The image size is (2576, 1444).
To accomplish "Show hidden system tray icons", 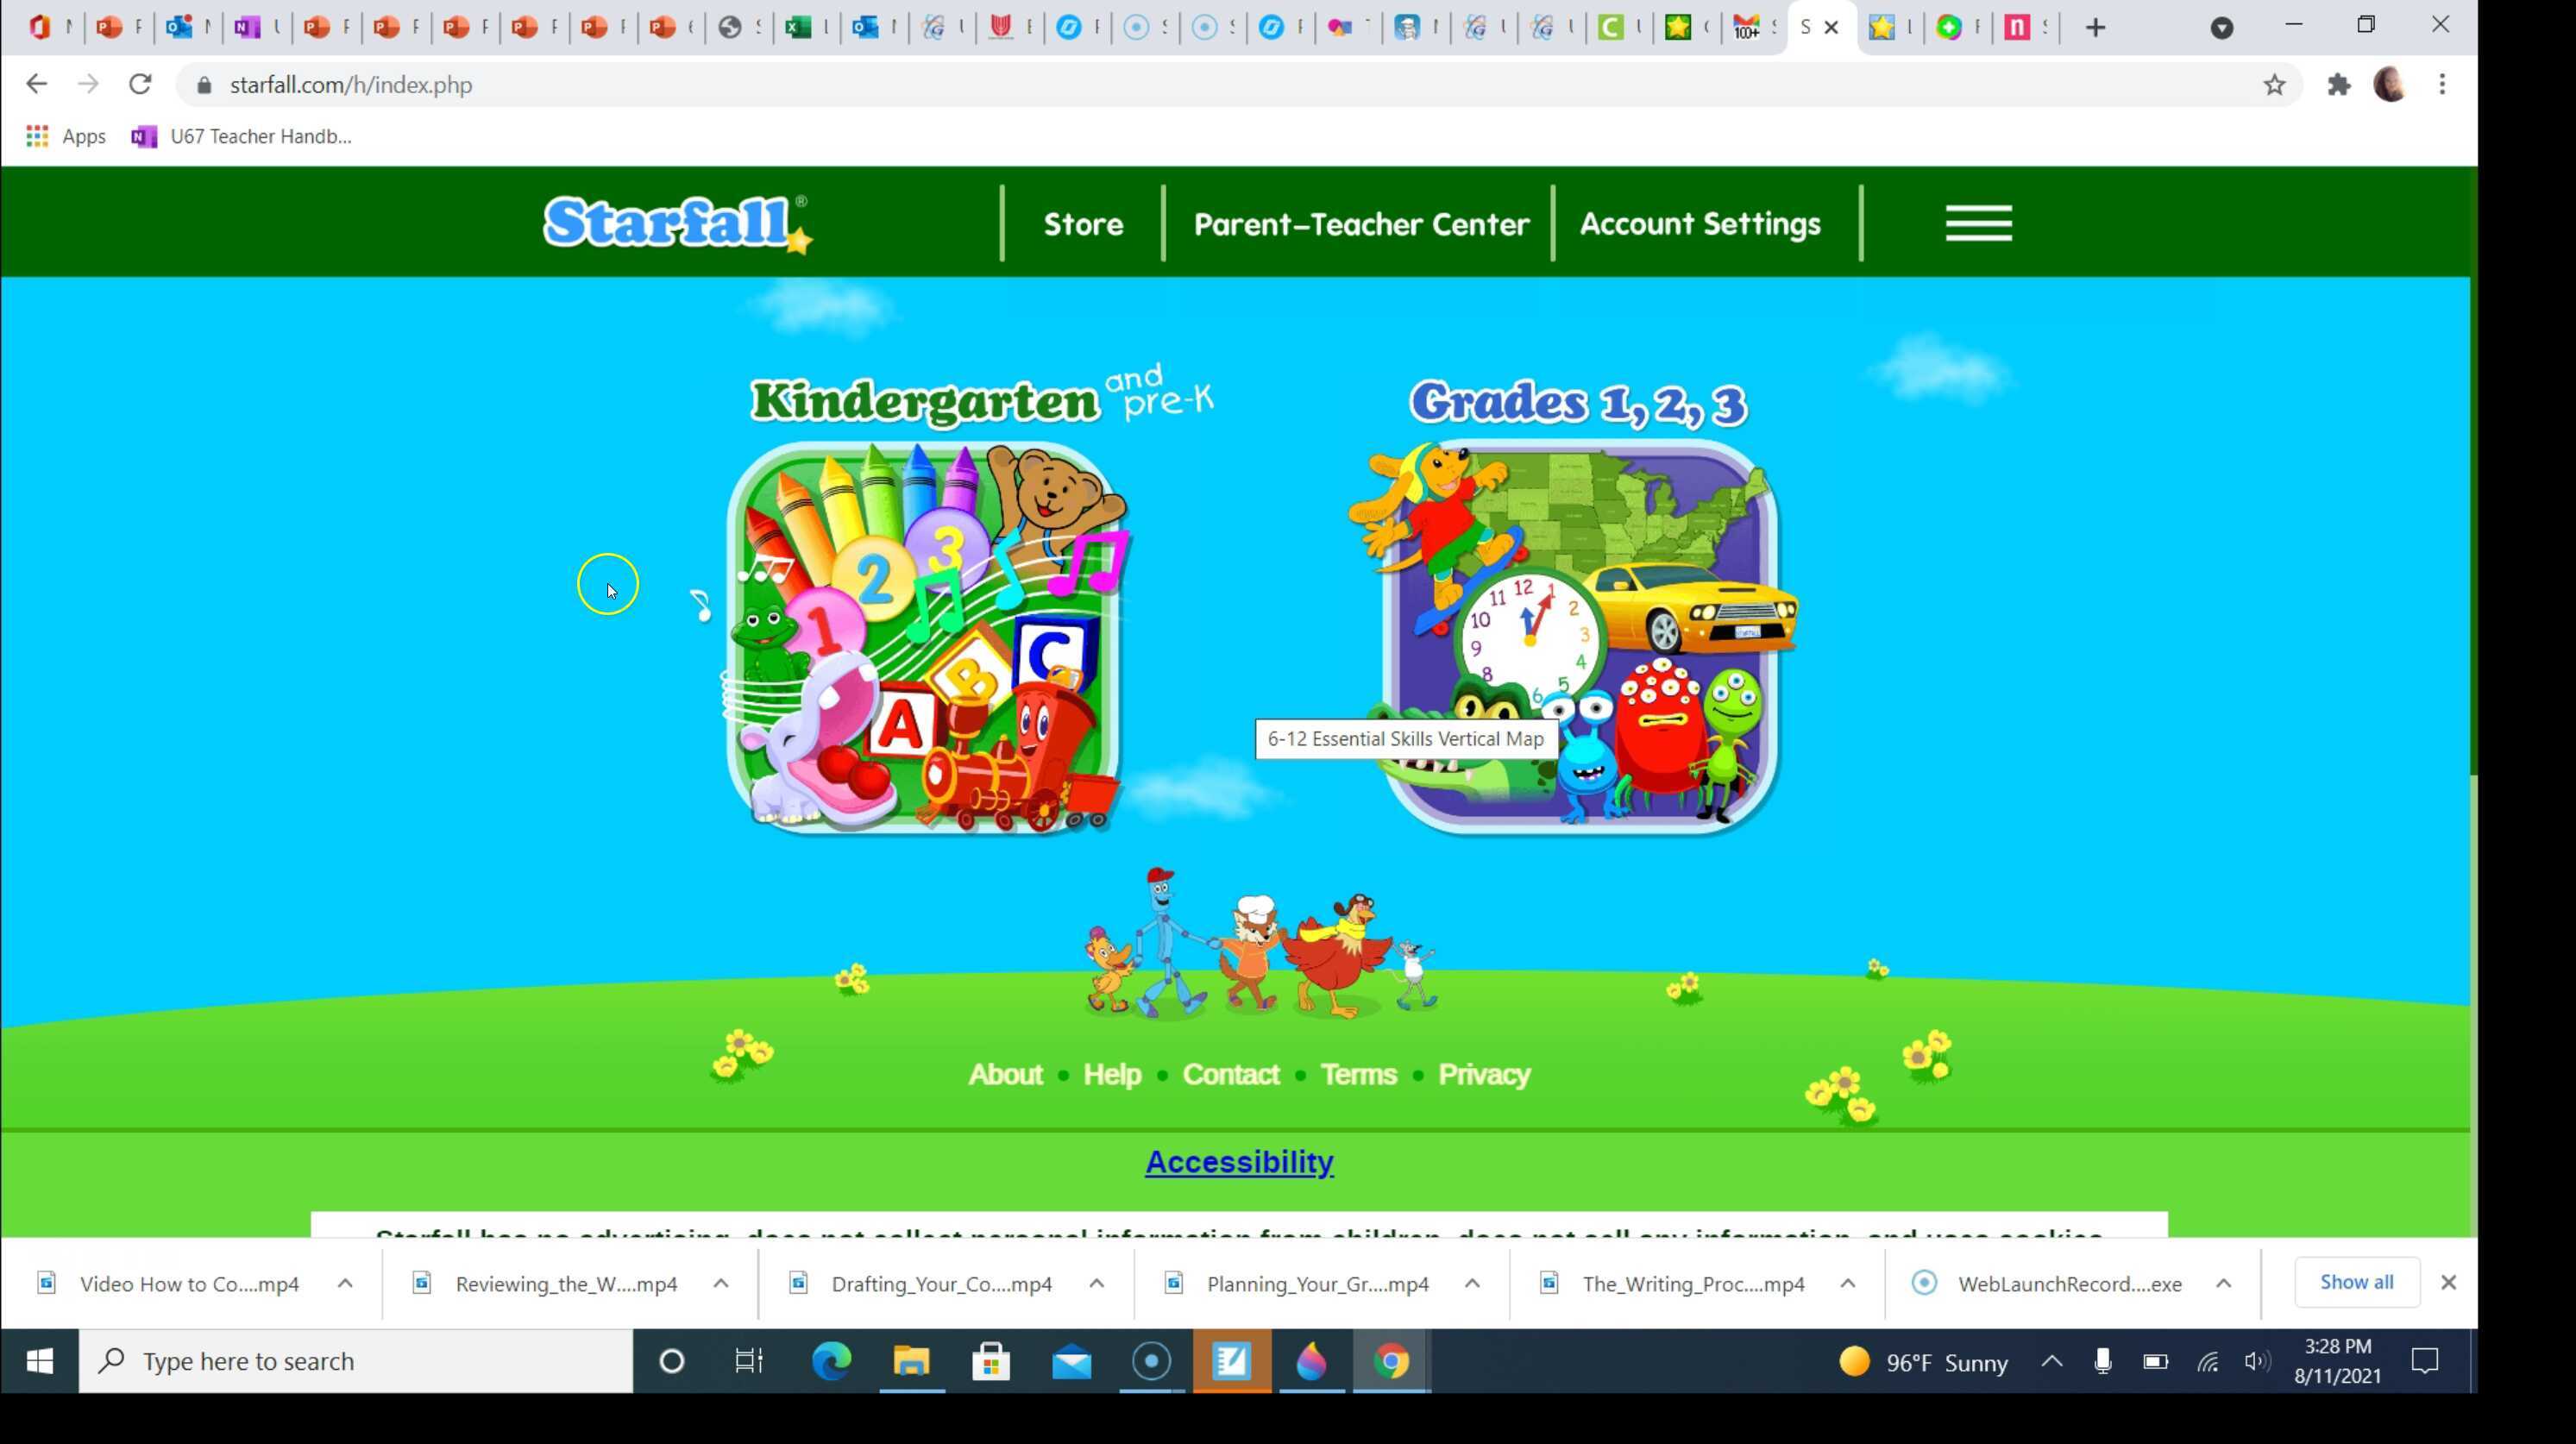I will tap(2052, 1361).
